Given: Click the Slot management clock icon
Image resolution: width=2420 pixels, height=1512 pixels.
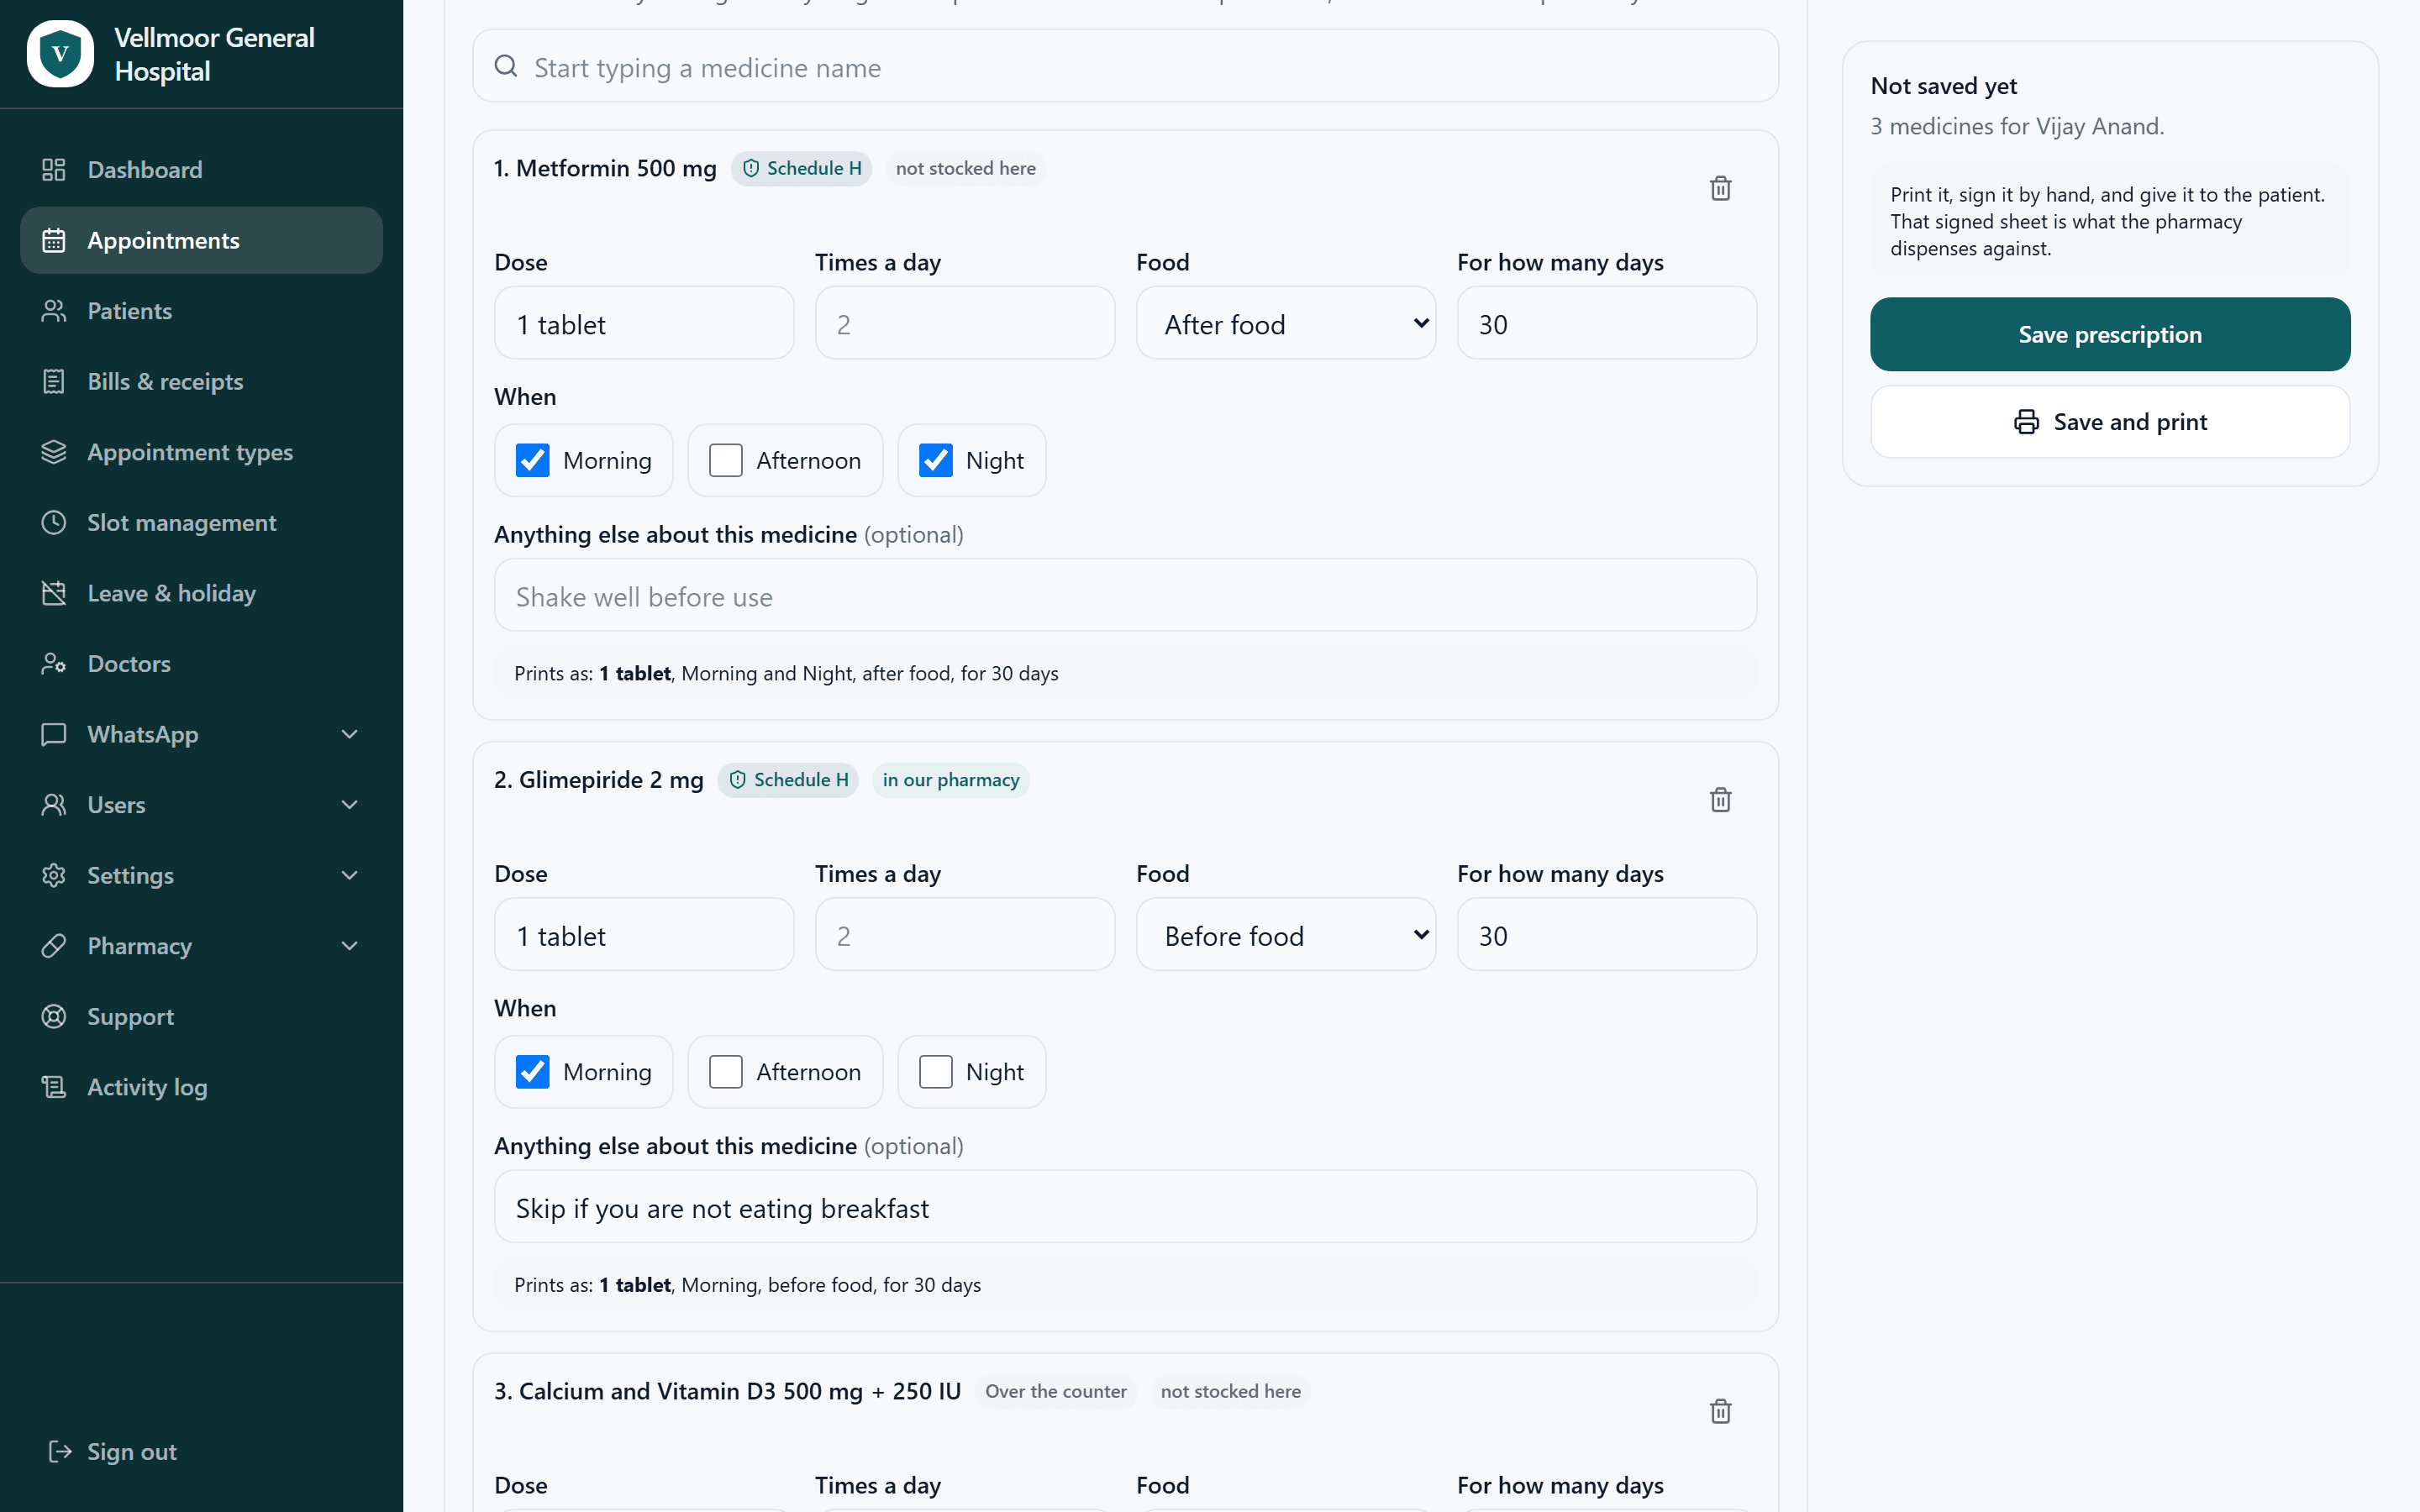Looking at the screenshot, I should 54,522.
